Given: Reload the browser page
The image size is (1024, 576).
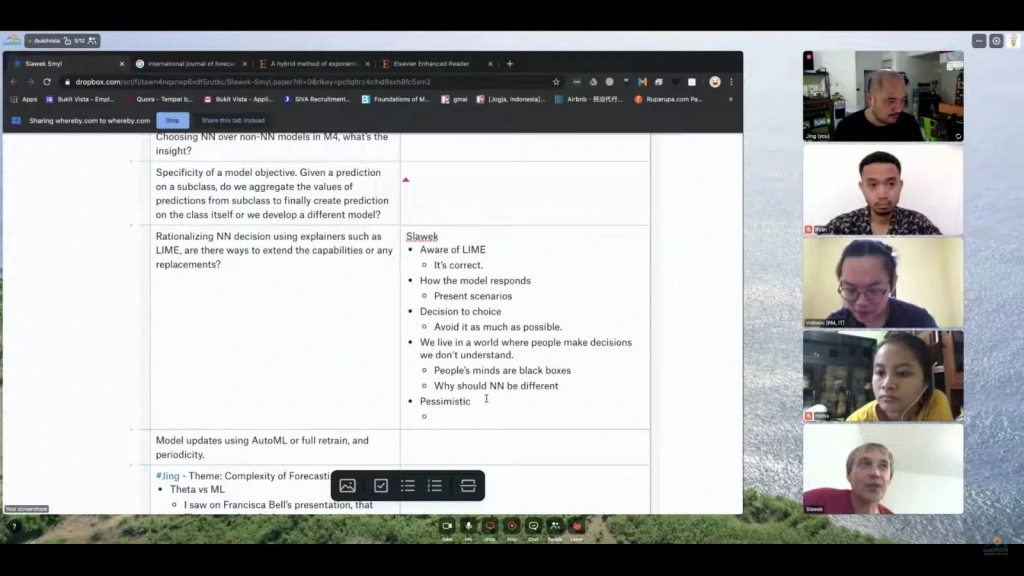Looking at the screenshot, I should pos(47,82).
